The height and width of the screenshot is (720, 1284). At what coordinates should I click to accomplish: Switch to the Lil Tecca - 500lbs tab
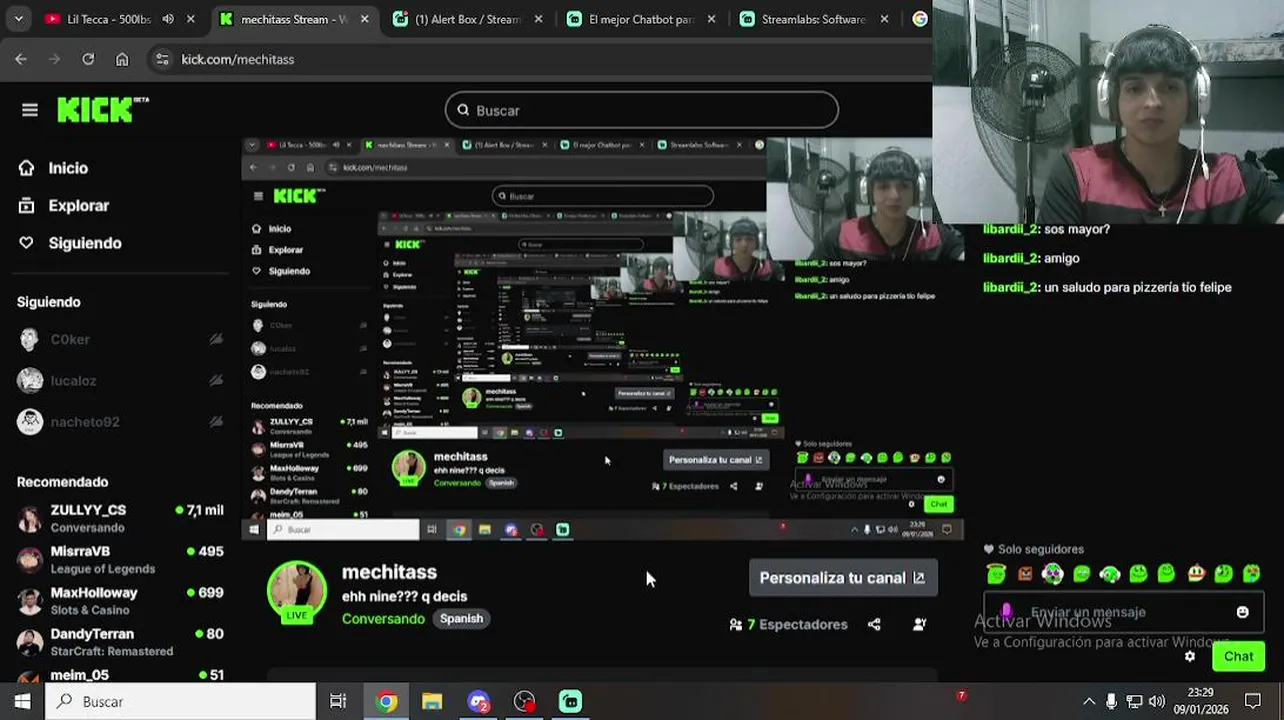click(x=120, y=19)
